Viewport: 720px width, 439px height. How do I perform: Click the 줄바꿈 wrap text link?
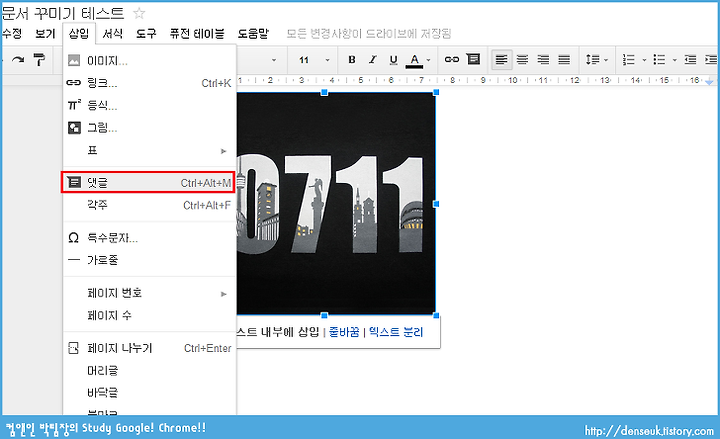(x=344, y=332)
